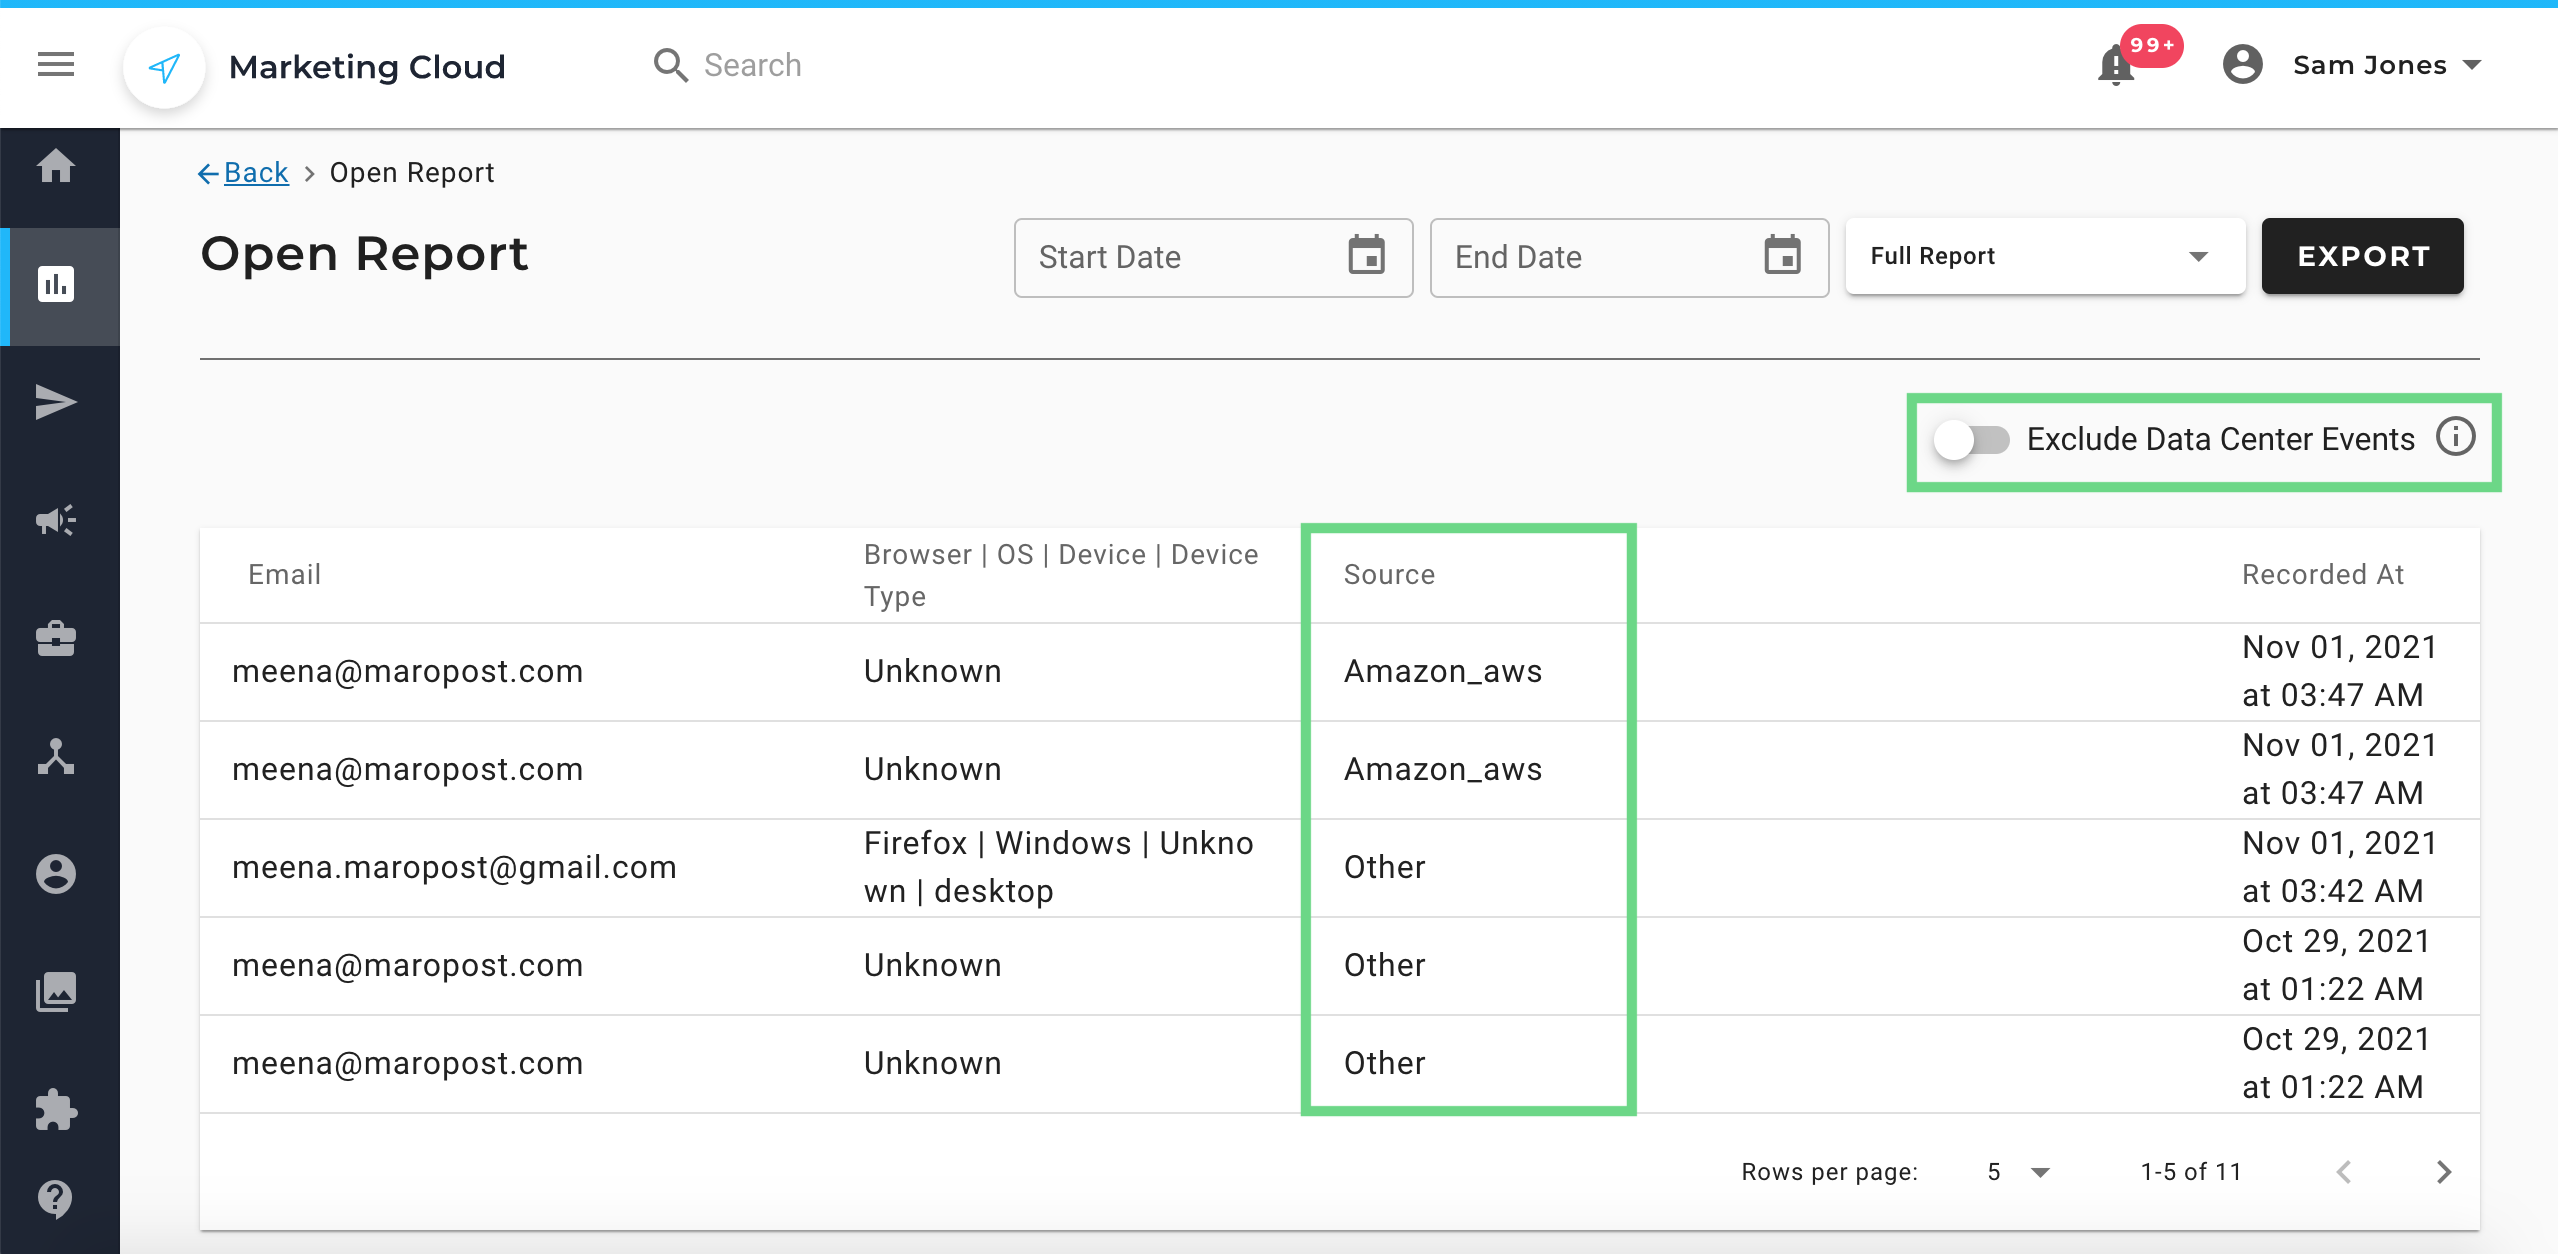Click the Recorded At column header
The width and height of the screenshot is (2558, 1254).
click(x=2322, y=574)
